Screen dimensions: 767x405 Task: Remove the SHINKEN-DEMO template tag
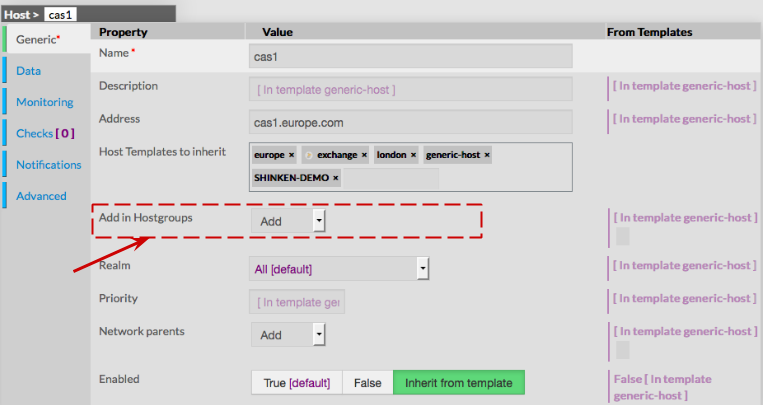click(x=336, y=179)
